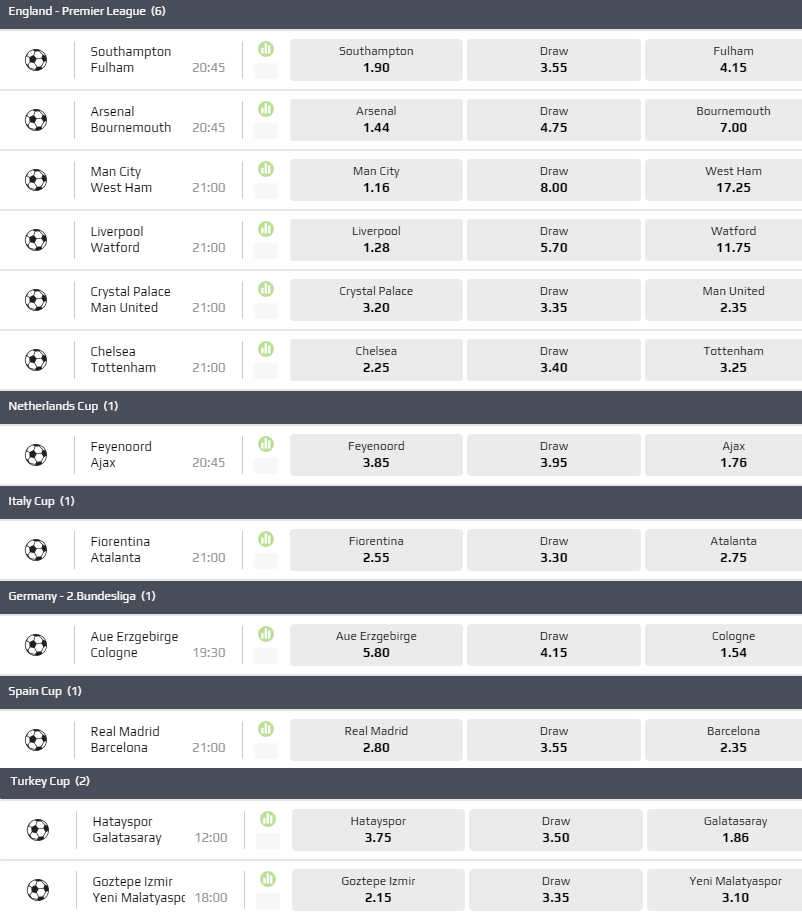Viewport: 802px width, 916px height.
Task: Open stats icon for Hatayspor vs Galatasaray
Action: [268, 819]
